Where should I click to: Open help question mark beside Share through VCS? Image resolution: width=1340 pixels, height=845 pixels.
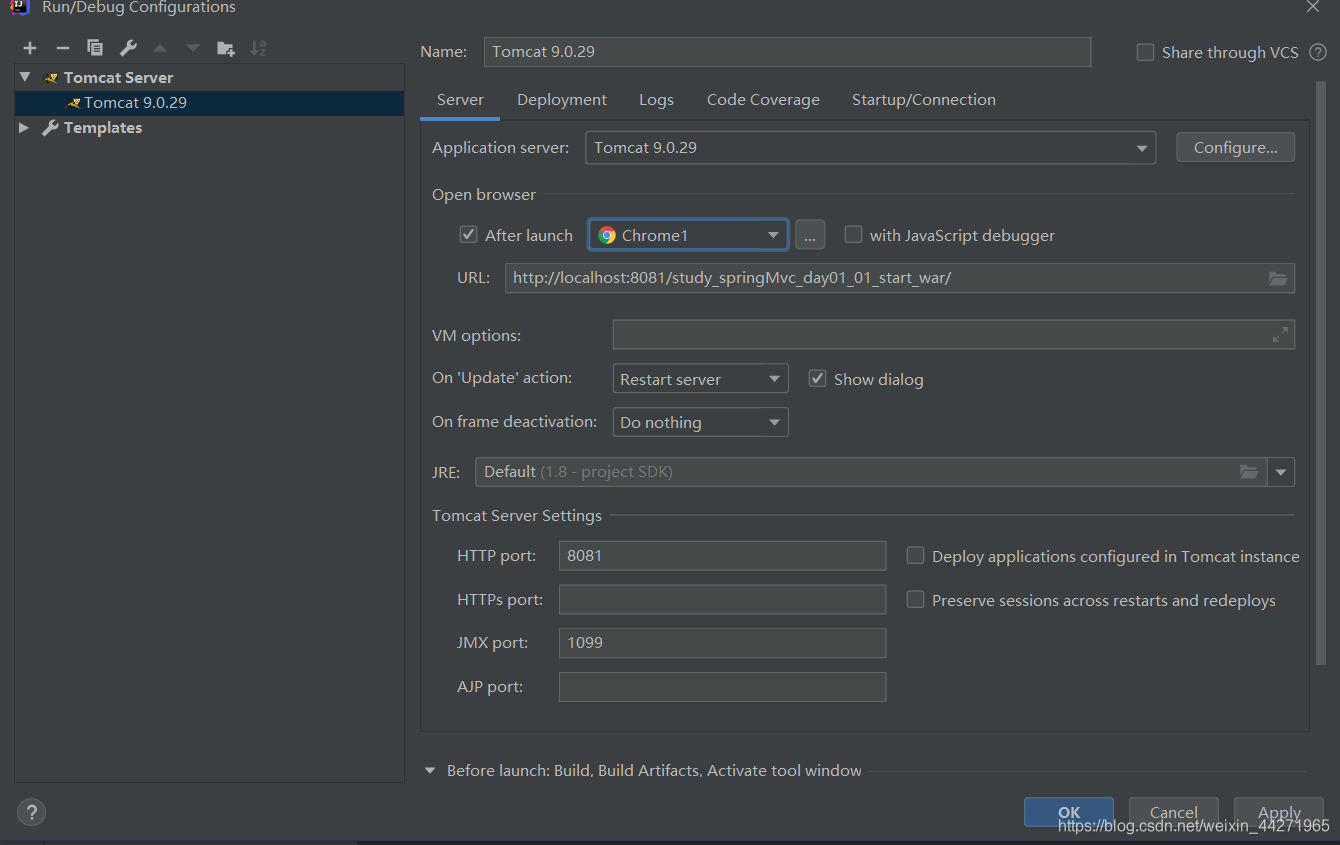click(x=1318, y=52)
